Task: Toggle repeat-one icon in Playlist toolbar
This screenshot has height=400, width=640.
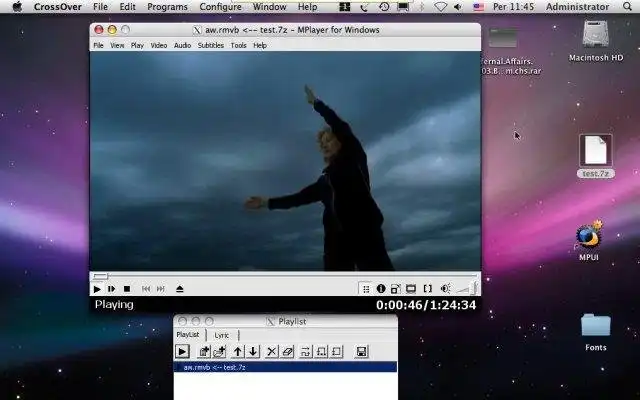Action: click(337, 351)
